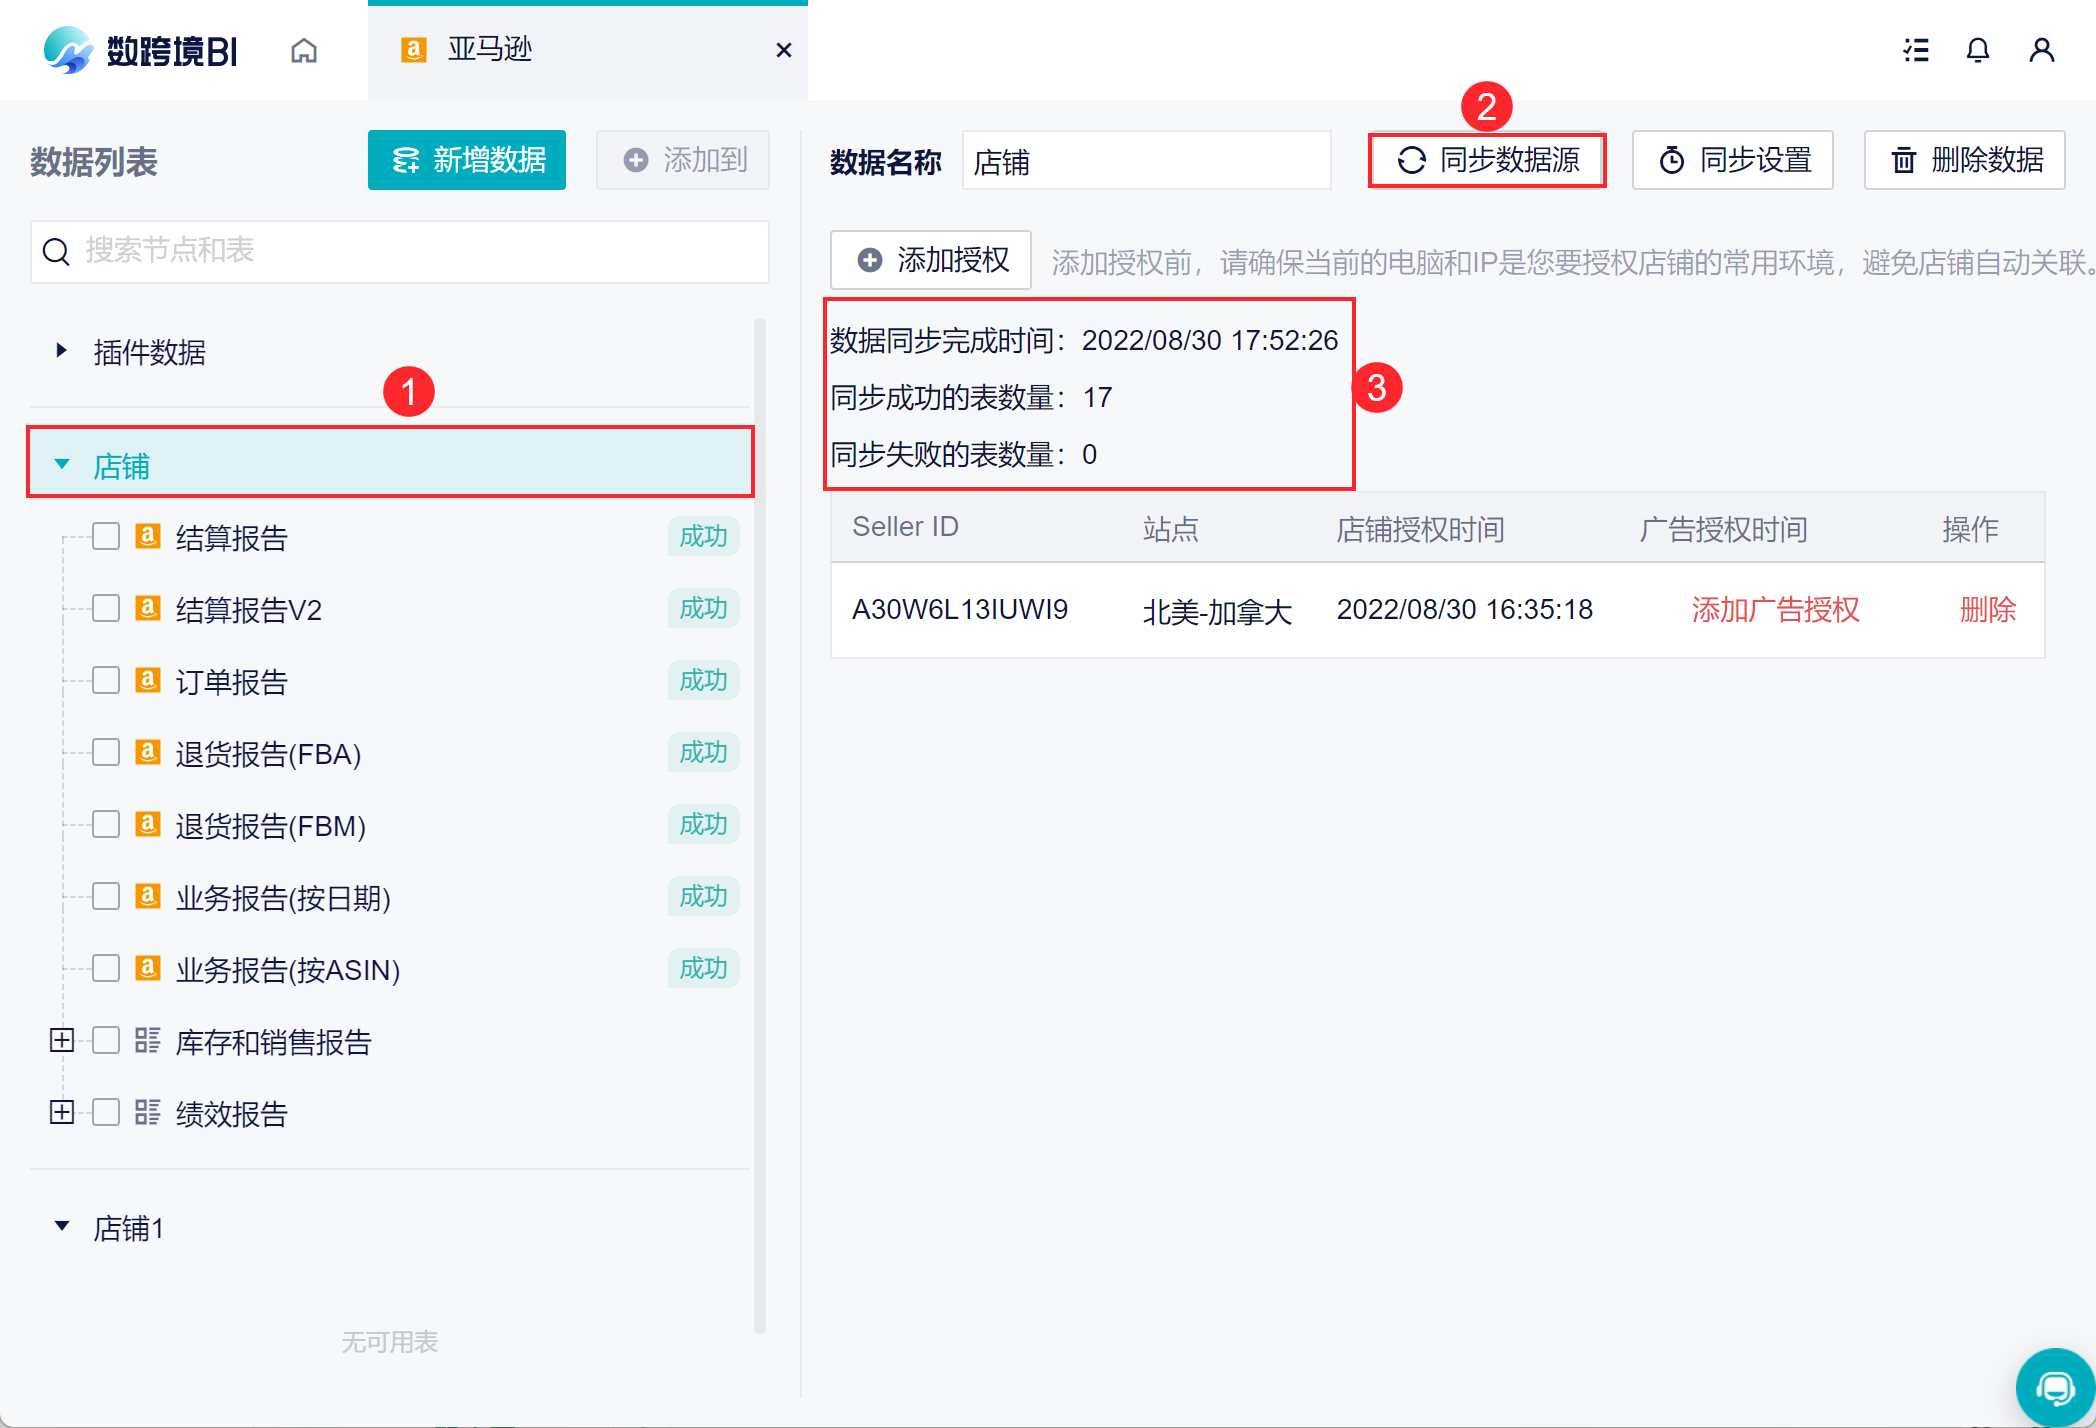Screen dimensions: 2096x1428
Task: Check the 结算报告 checkbox
Action: coord(106,537)
